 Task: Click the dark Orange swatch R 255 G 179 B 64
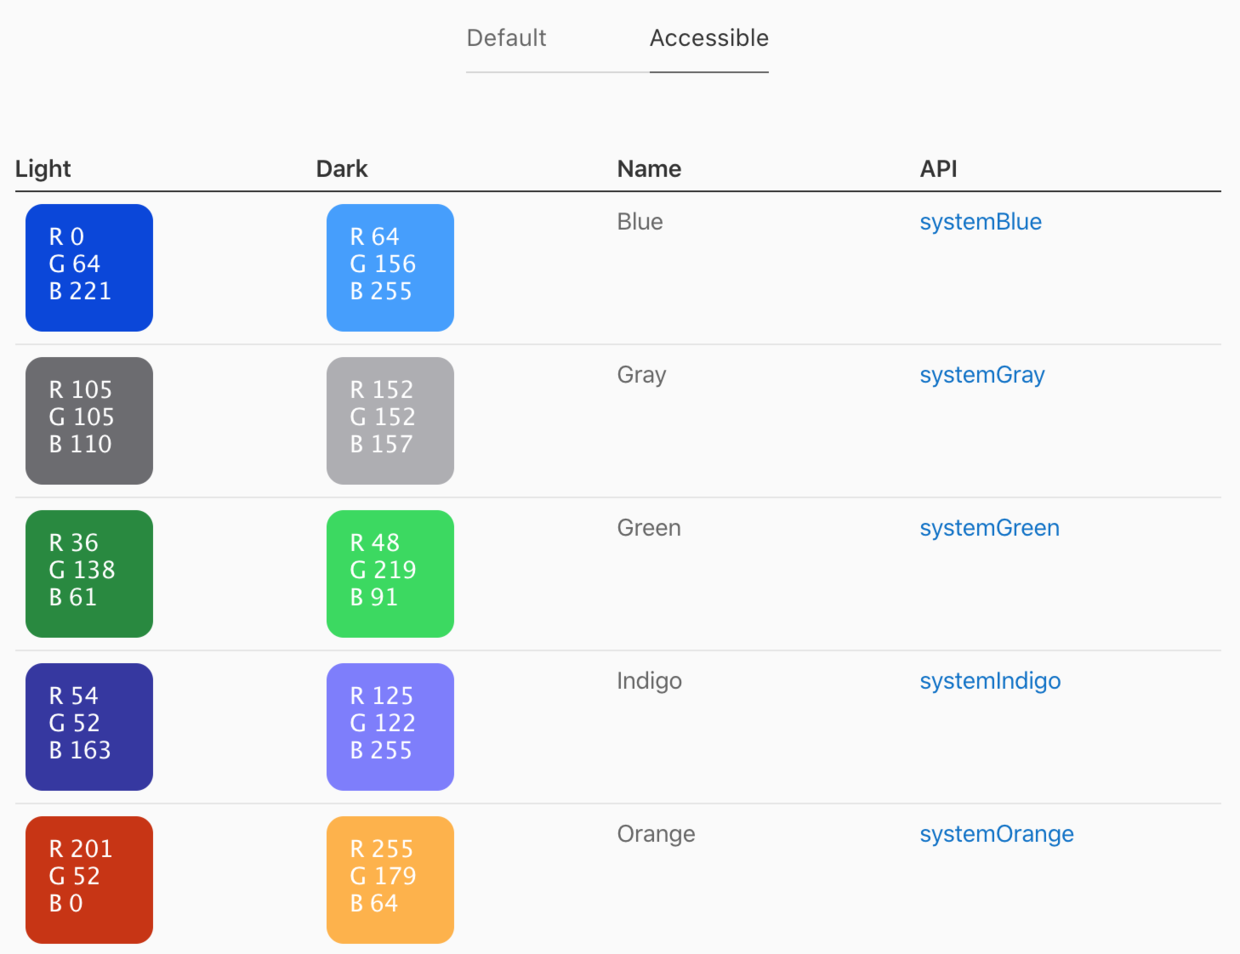tap(390, 880)
